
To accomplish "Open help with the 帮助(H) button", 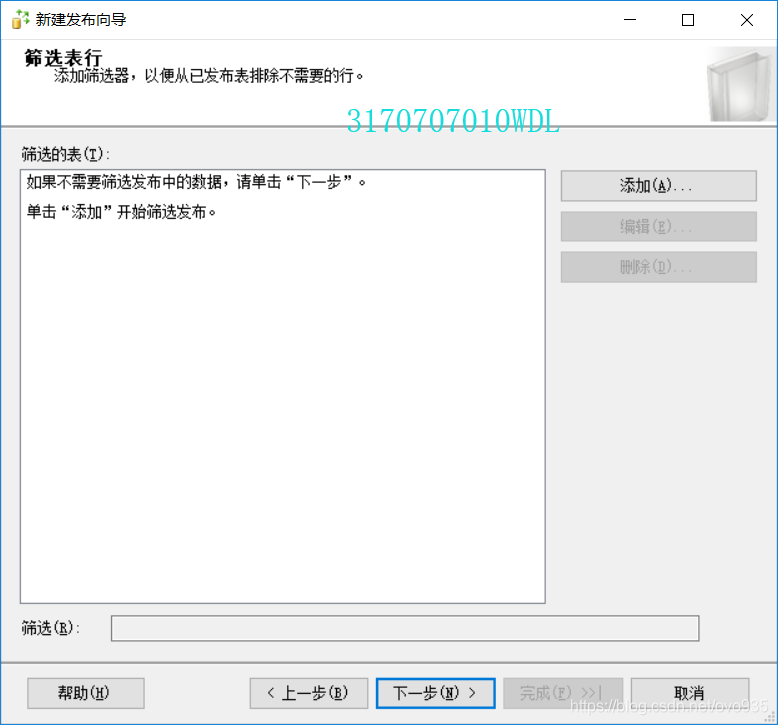I will [86, 693].
